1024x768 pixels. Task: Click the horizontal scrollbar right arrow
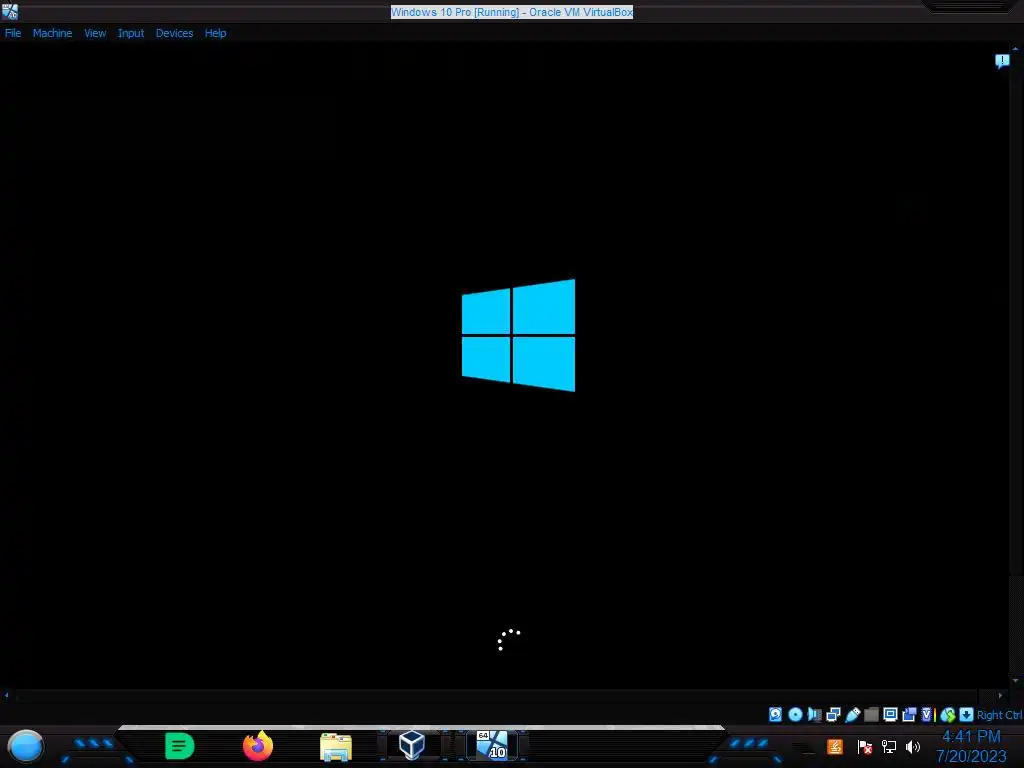[x=1000, y=696]
